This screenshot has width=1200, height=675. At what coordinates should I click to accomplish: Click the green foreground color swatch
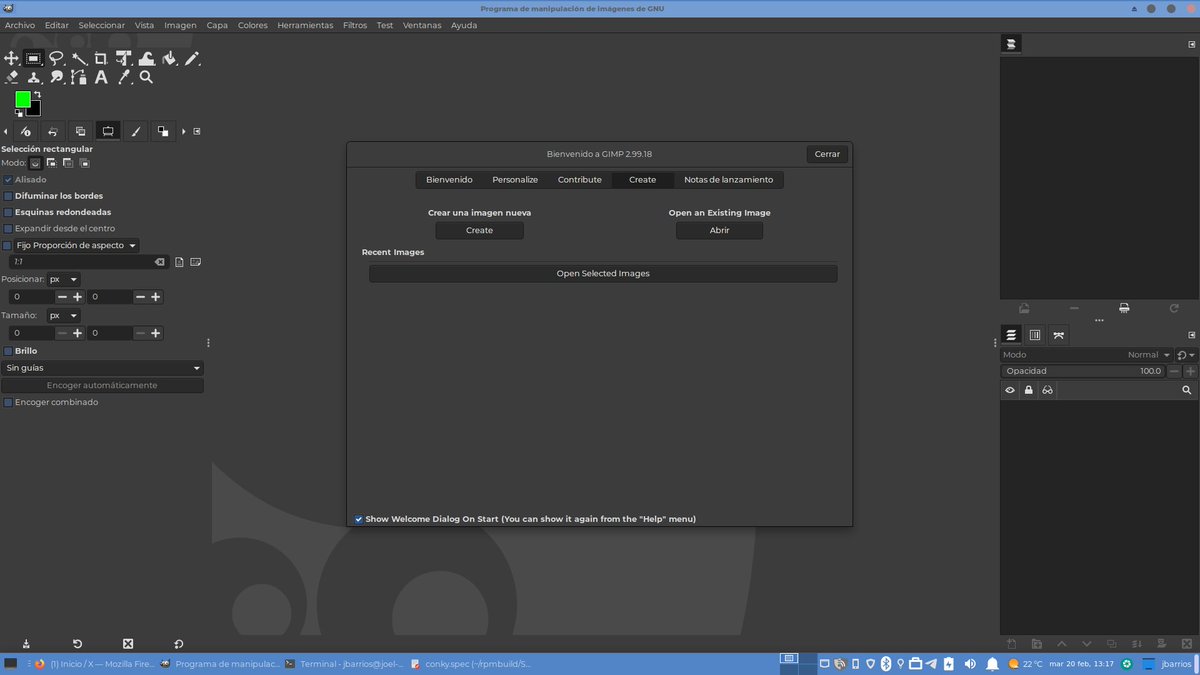coord(21,98)
